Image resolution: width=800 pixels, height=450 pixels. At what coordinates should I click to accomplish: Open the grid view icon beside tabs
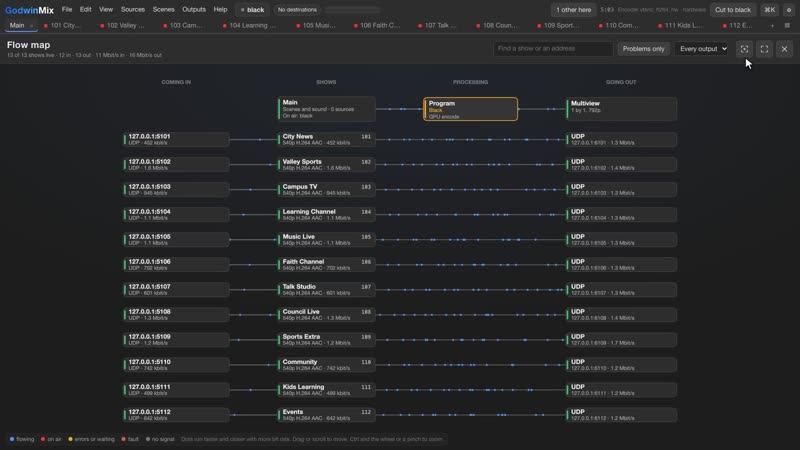click(787, 26)
